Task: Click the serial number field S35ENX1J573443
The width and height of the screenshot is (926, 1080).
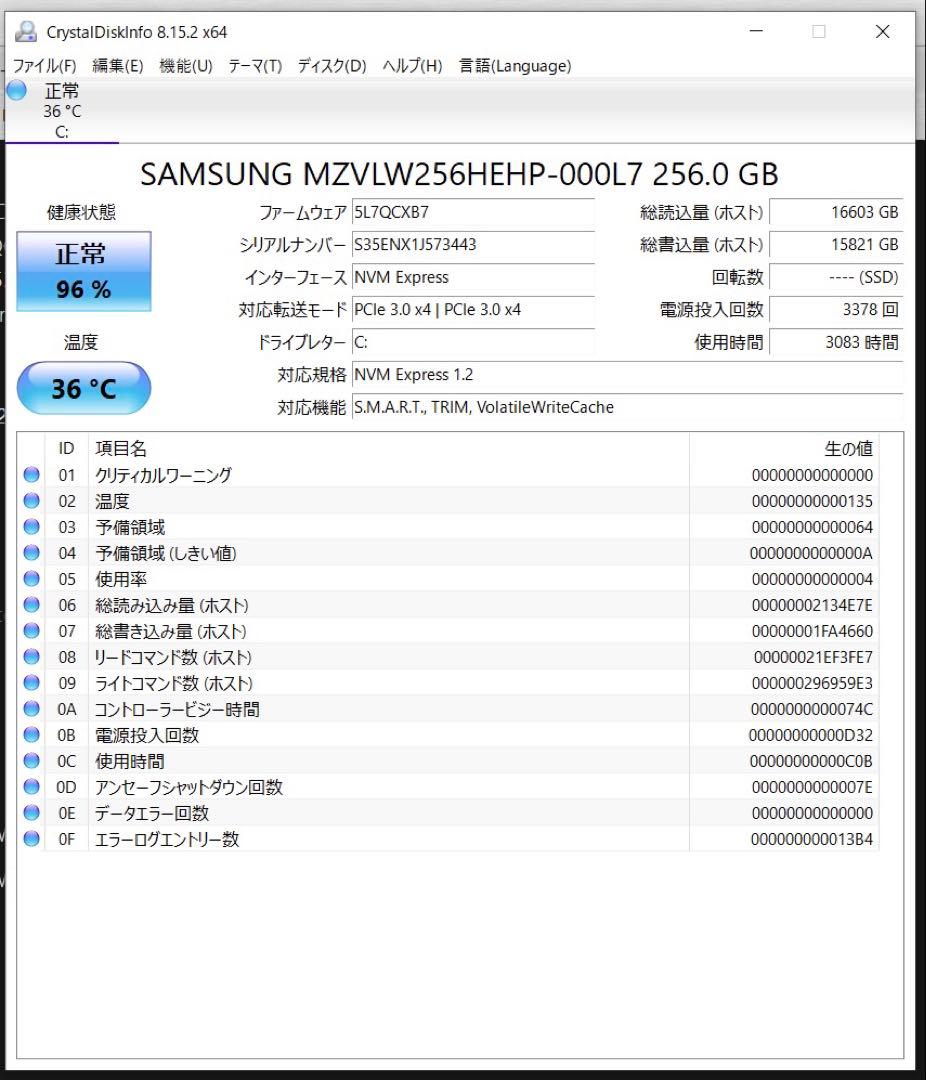Action: (473, 245)
